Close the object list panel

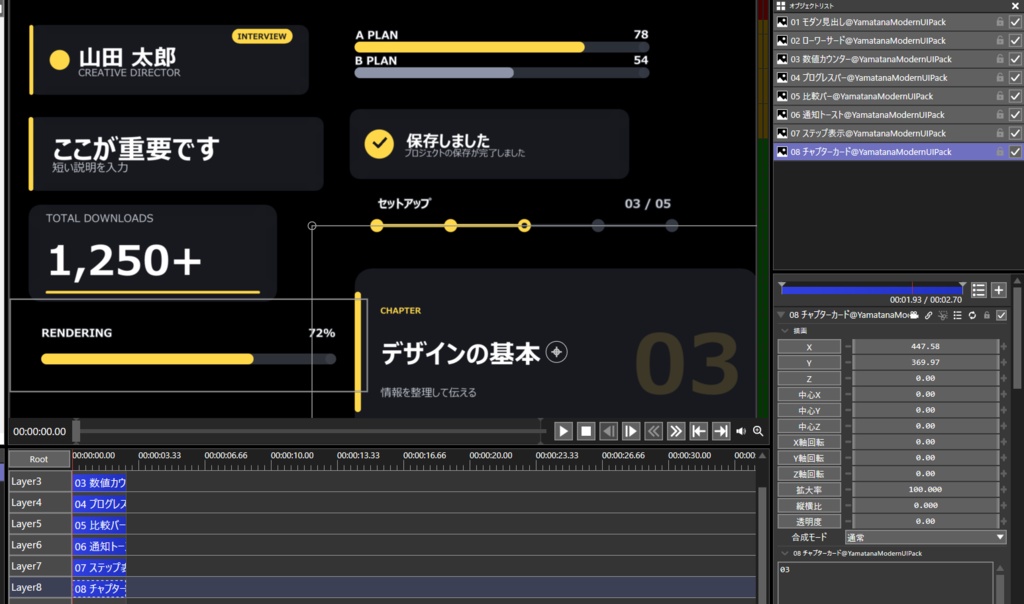point(1015,5)
